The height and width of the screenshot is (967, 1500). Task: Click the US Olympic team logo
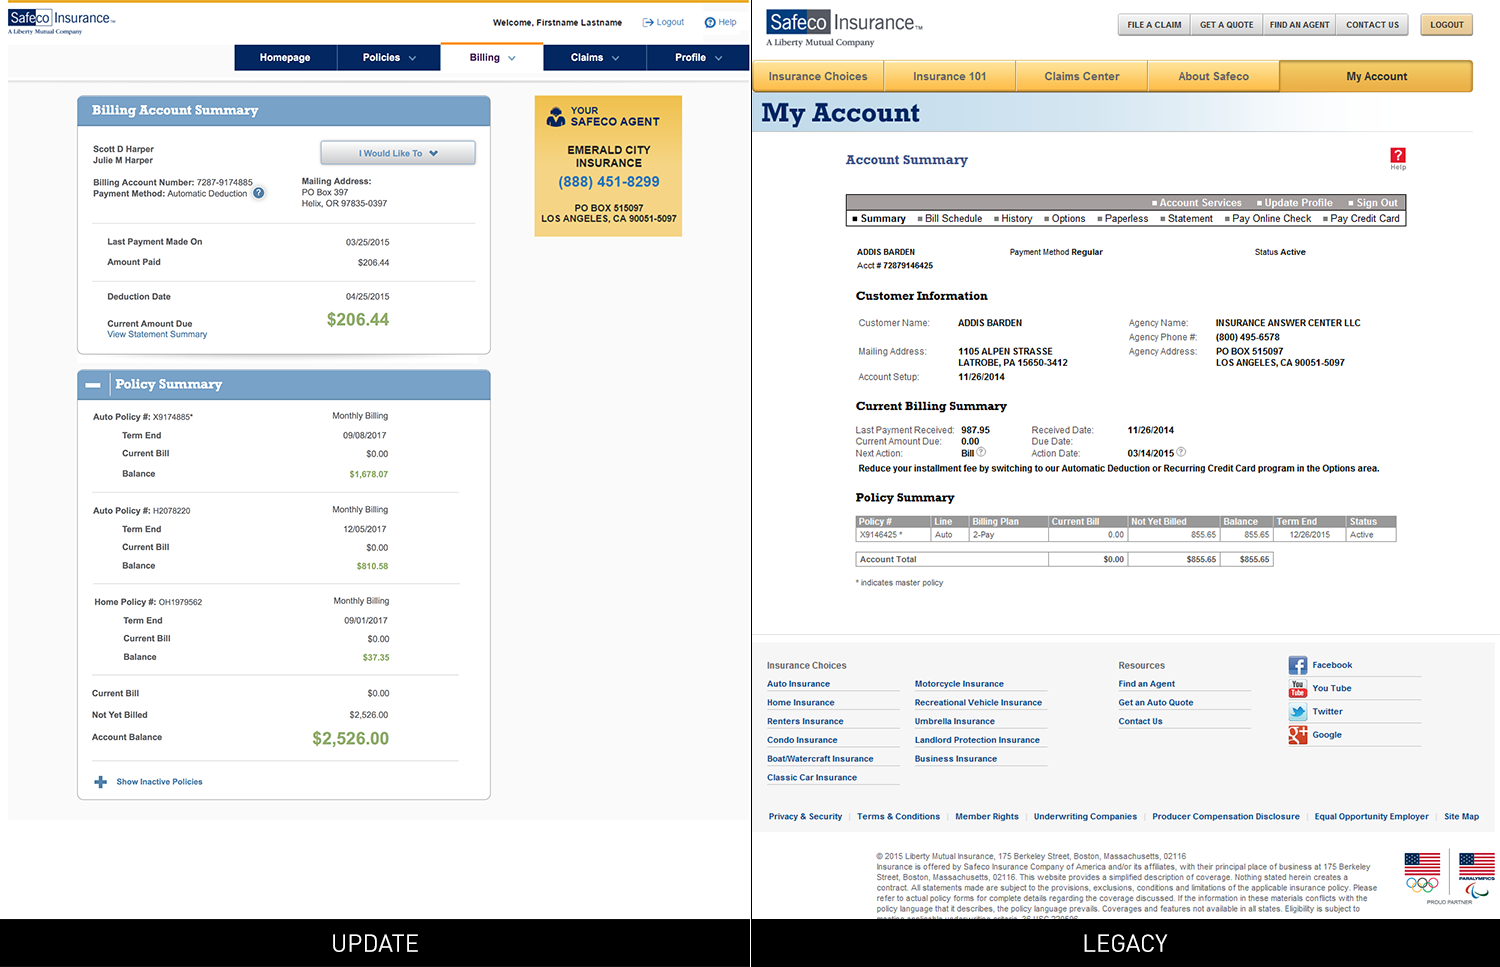(1422, 872)
